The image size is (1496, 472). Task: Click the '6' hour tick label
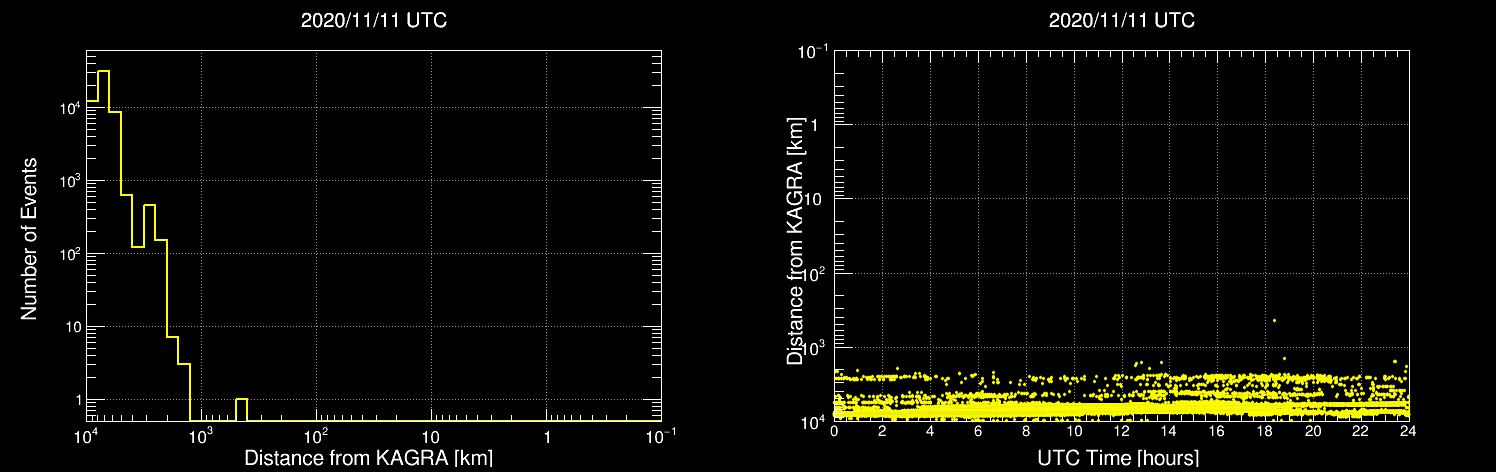click(978, 432)
